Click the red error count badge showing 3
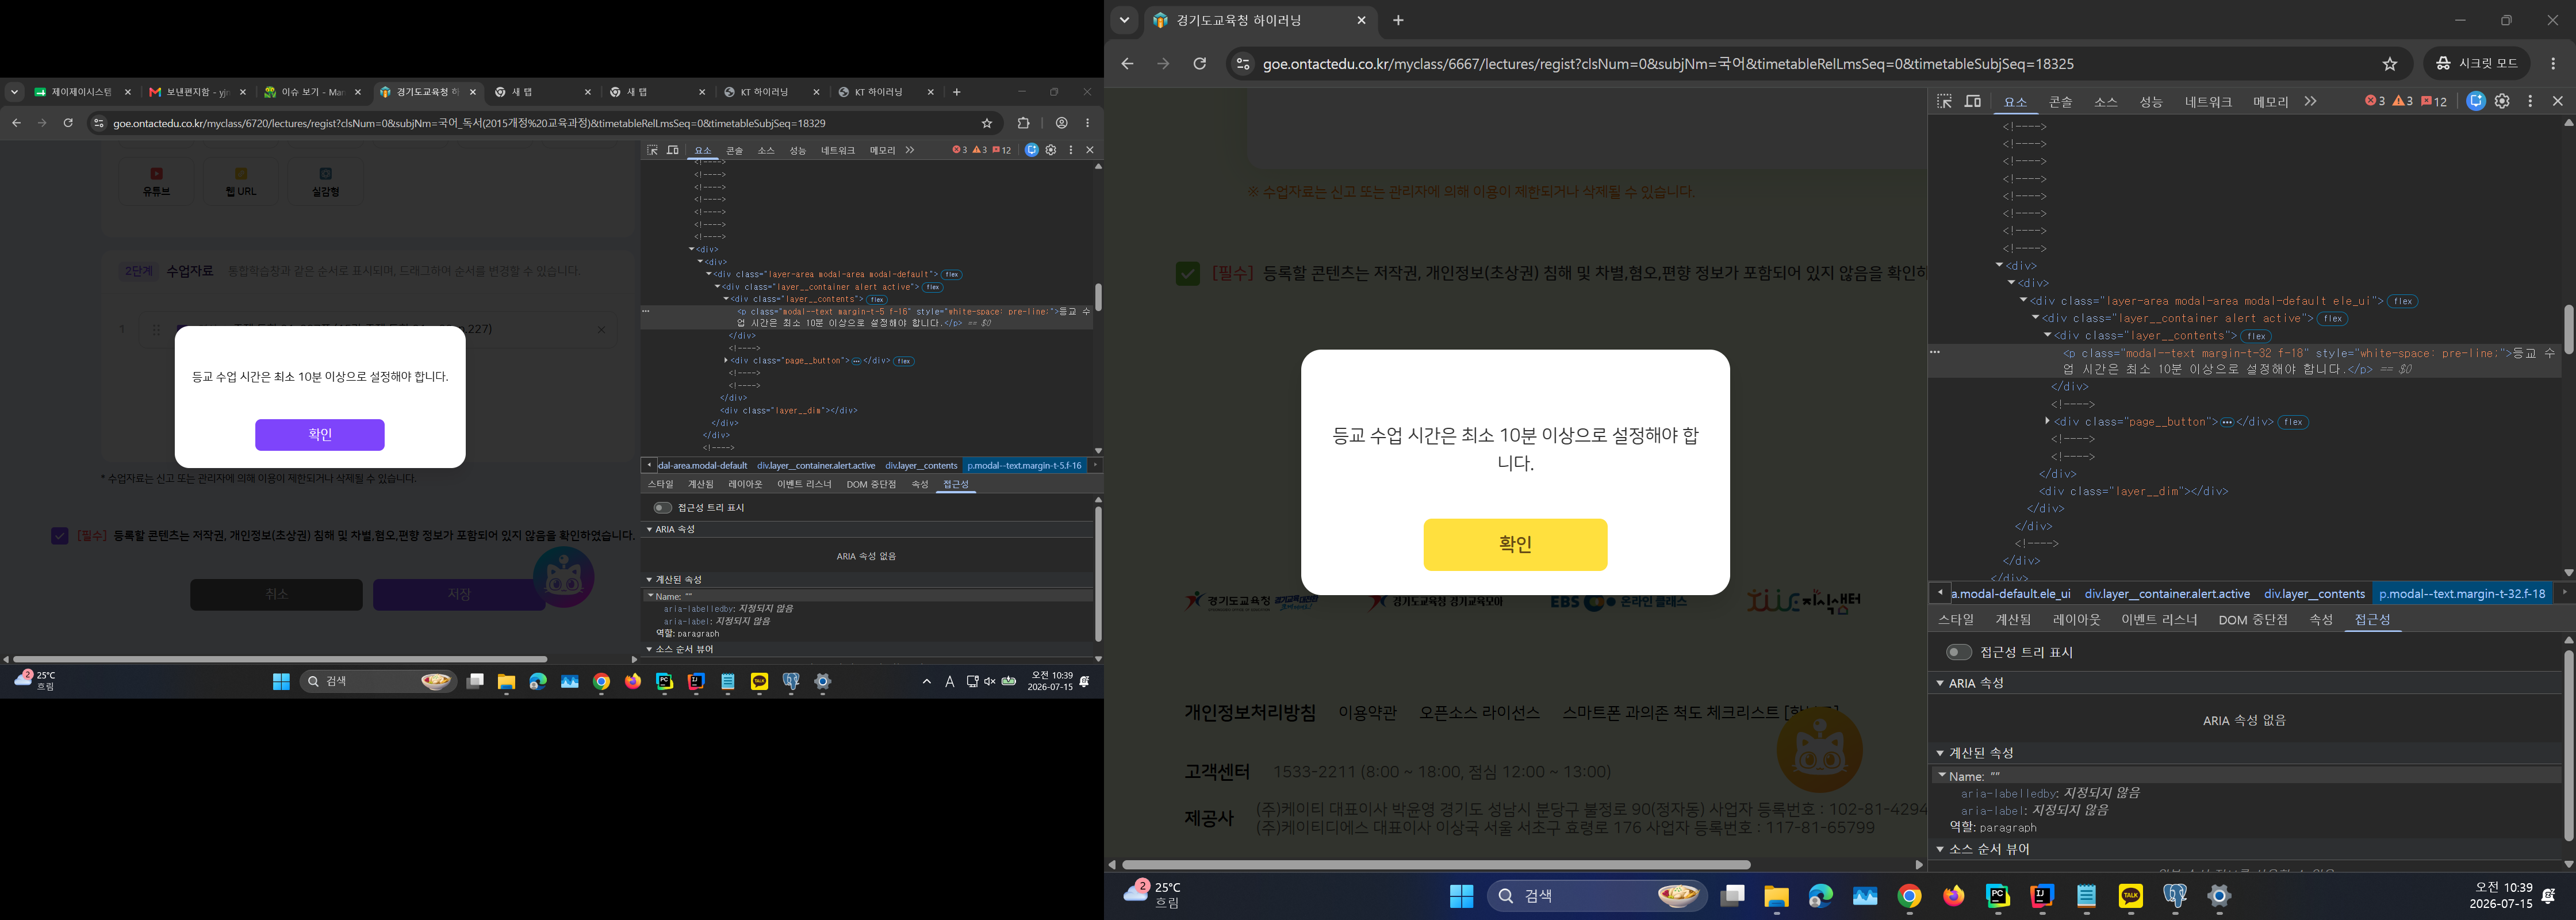The image size is (2576, 920). coord(2374,101)
